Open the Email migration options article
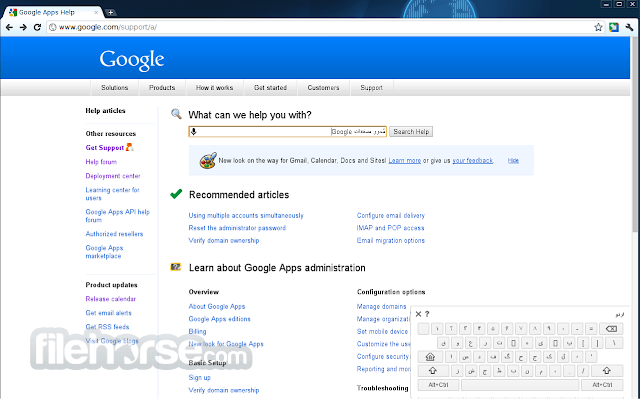Viewport: 640px width, 400px height. point(391,240)
